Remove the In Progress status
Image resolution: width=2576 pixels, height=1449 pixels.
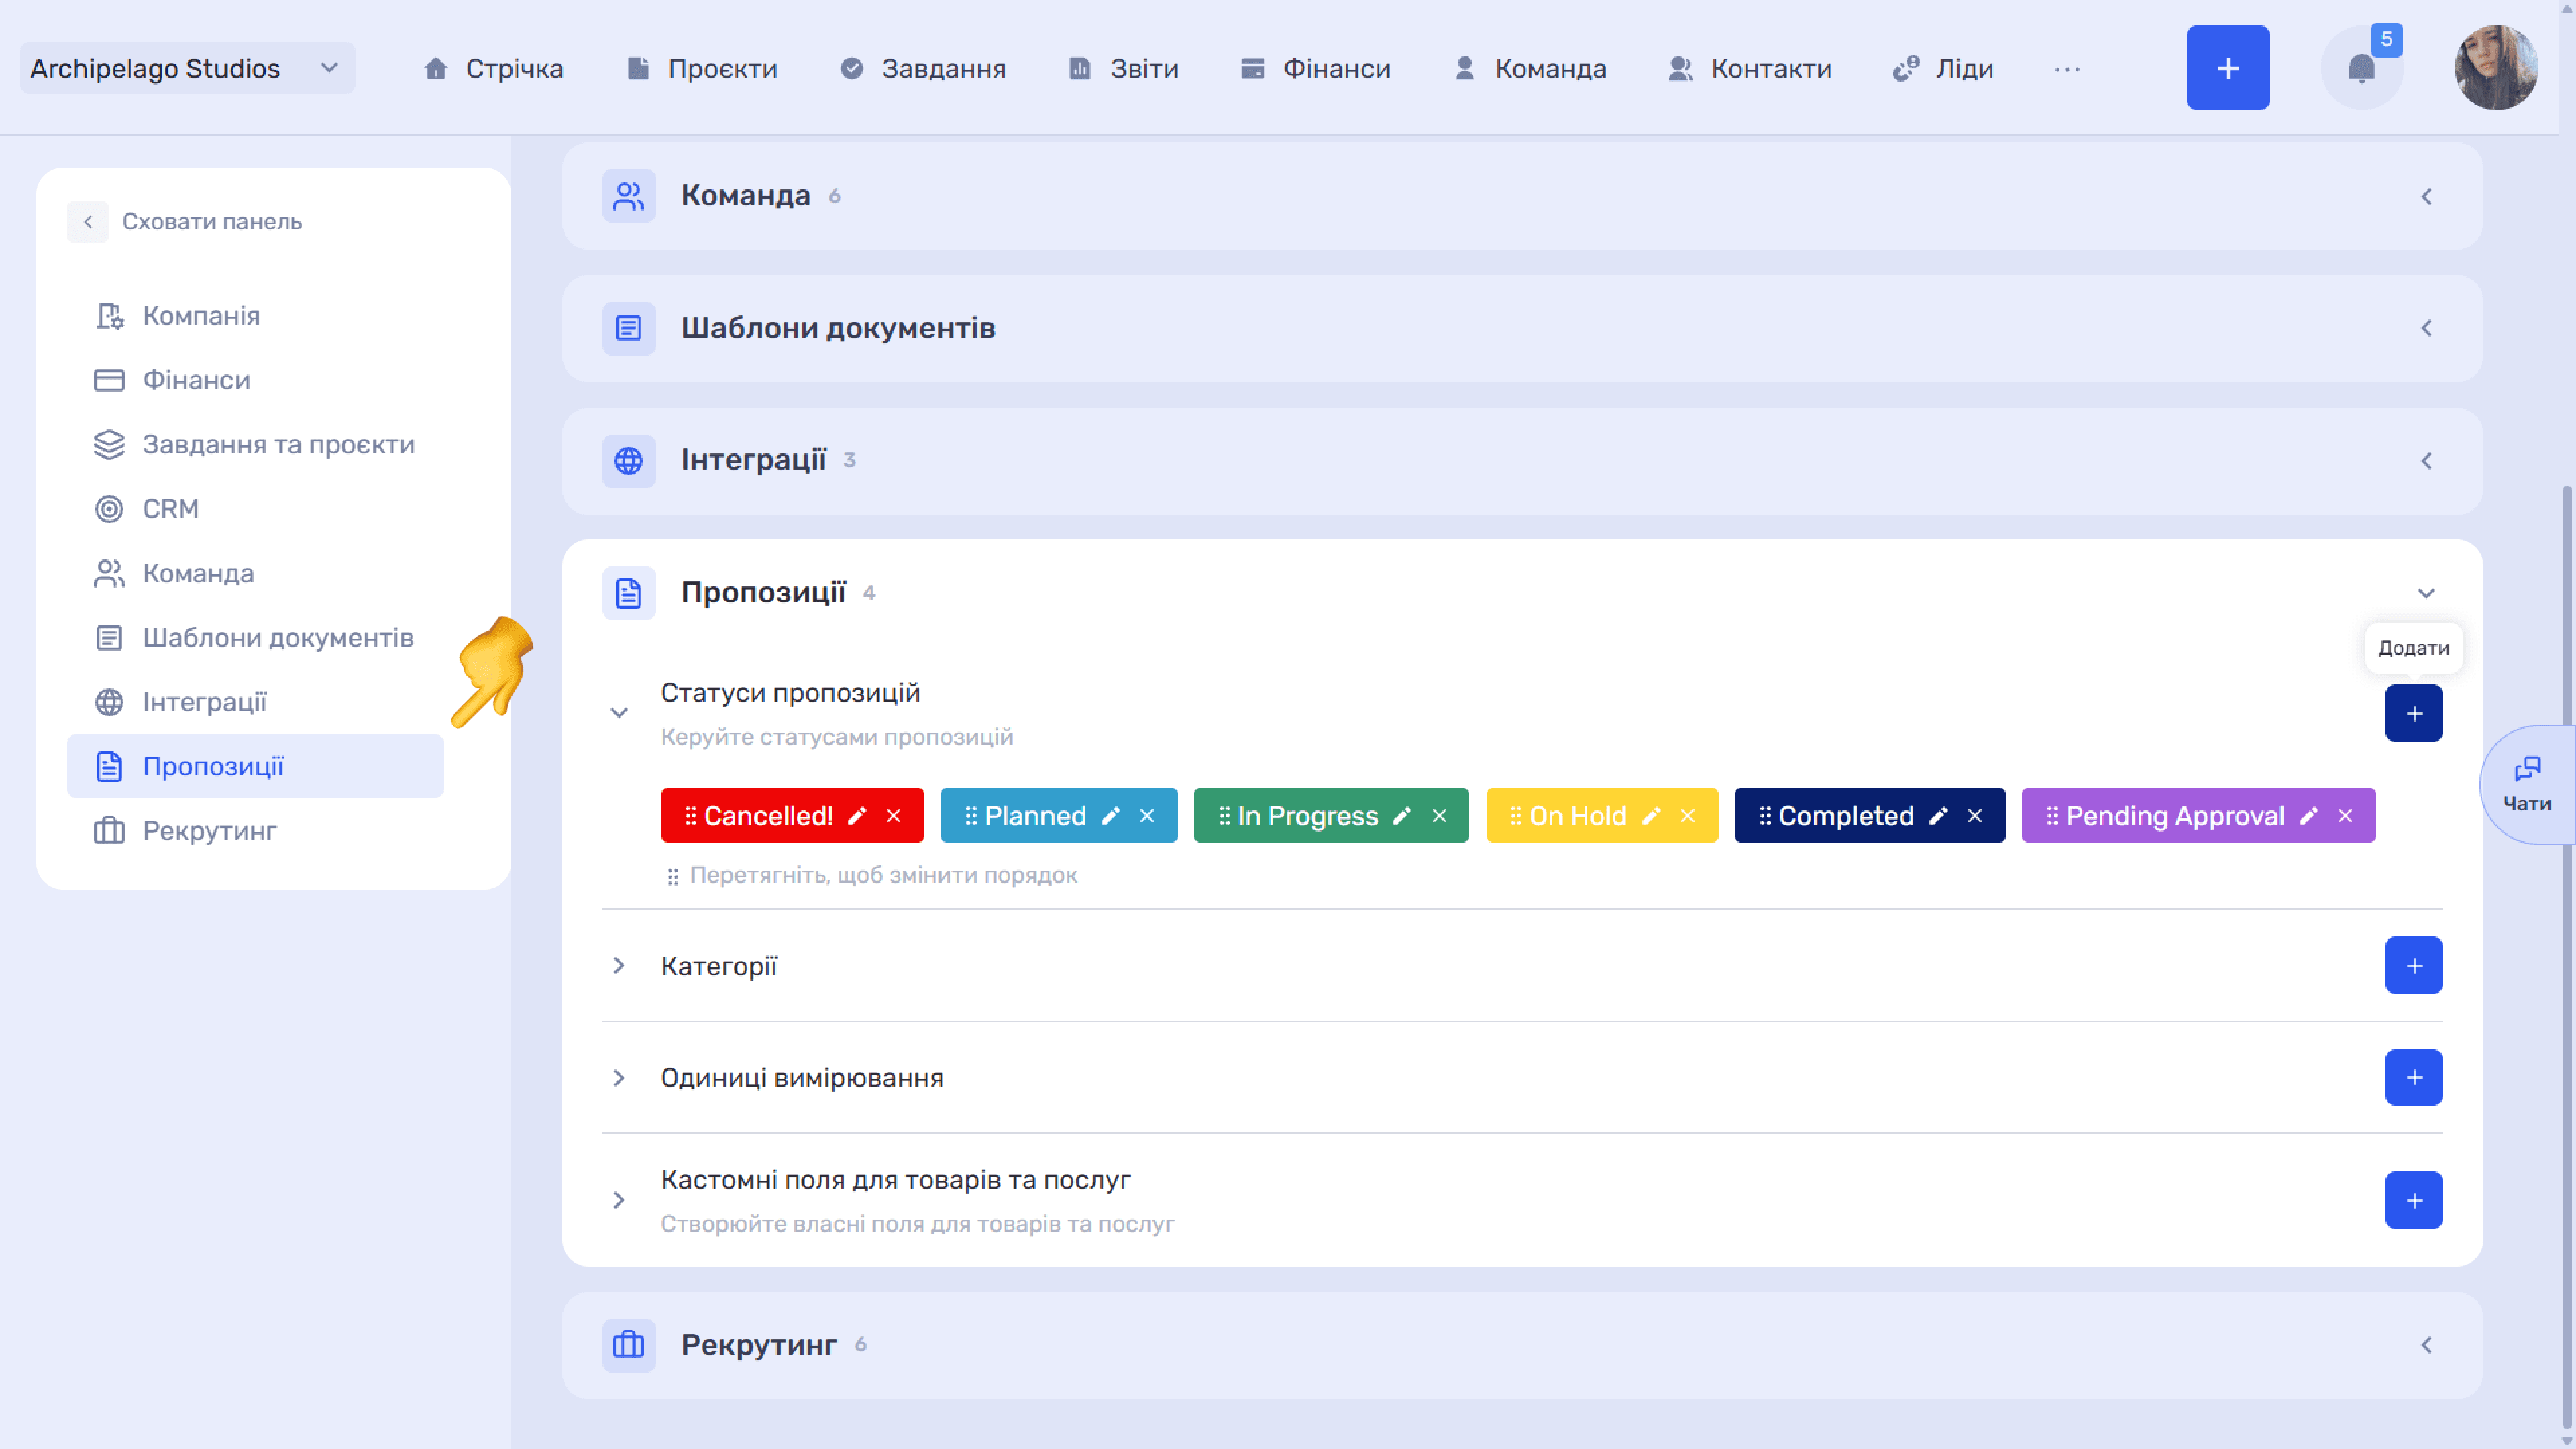coord(1439,816)
